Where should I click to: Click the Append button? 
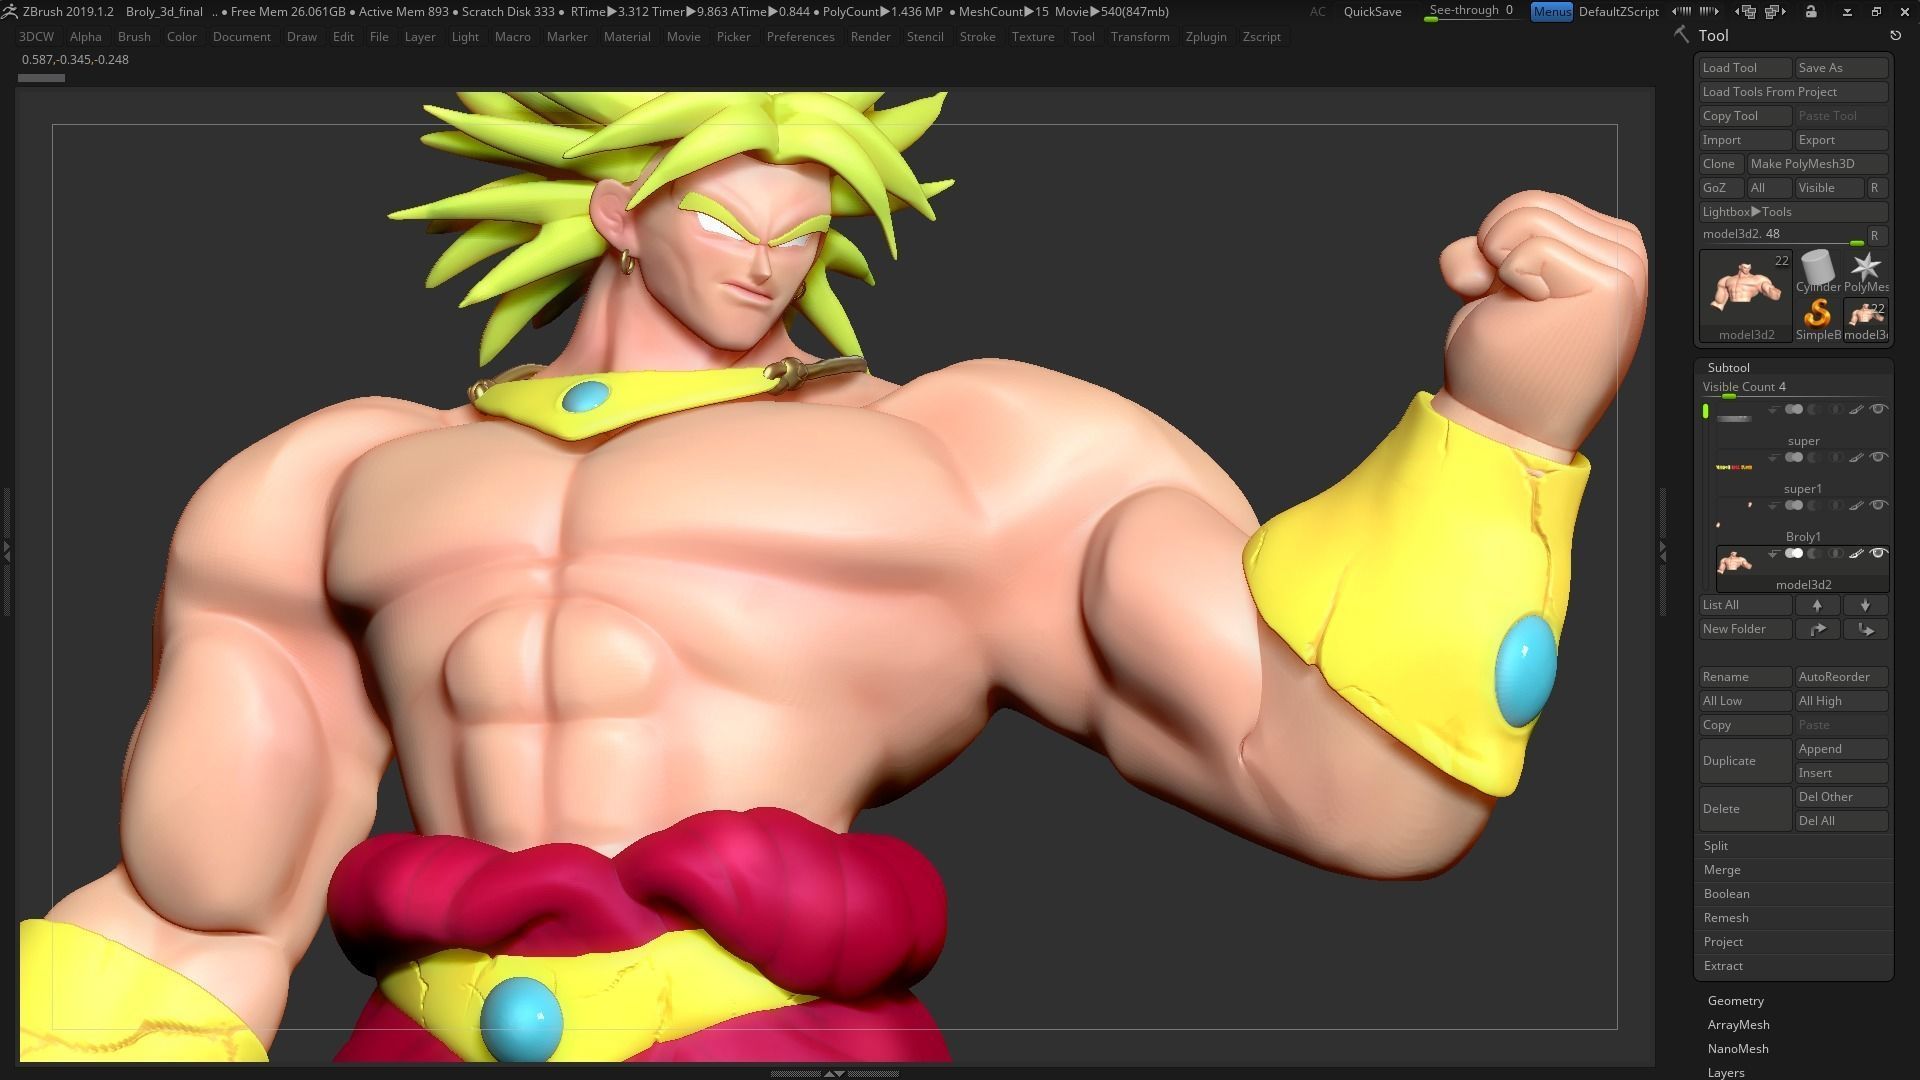point(1841,749)
